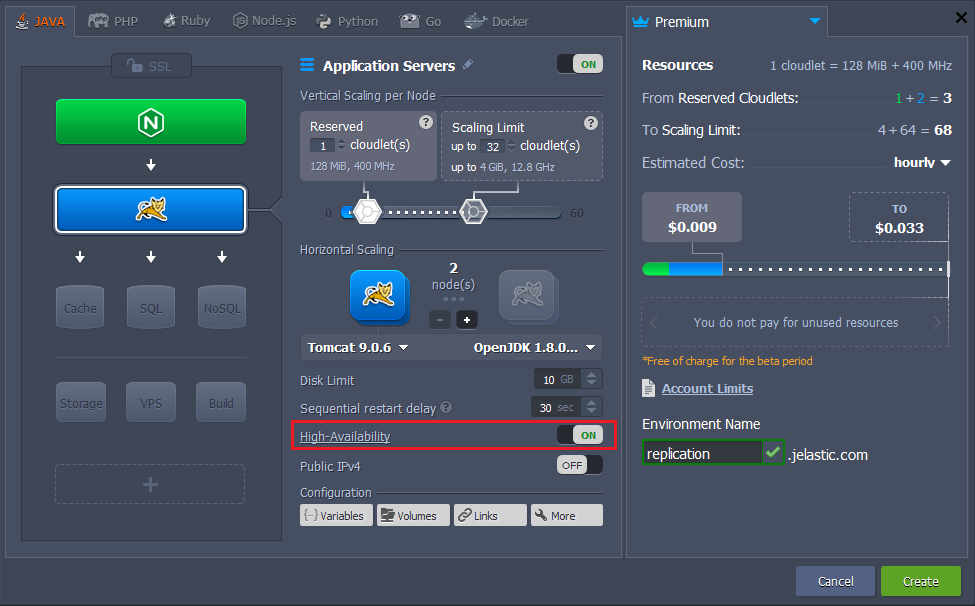Create the environment
This screenshot has width=975, height=606.
click(921, 581)
